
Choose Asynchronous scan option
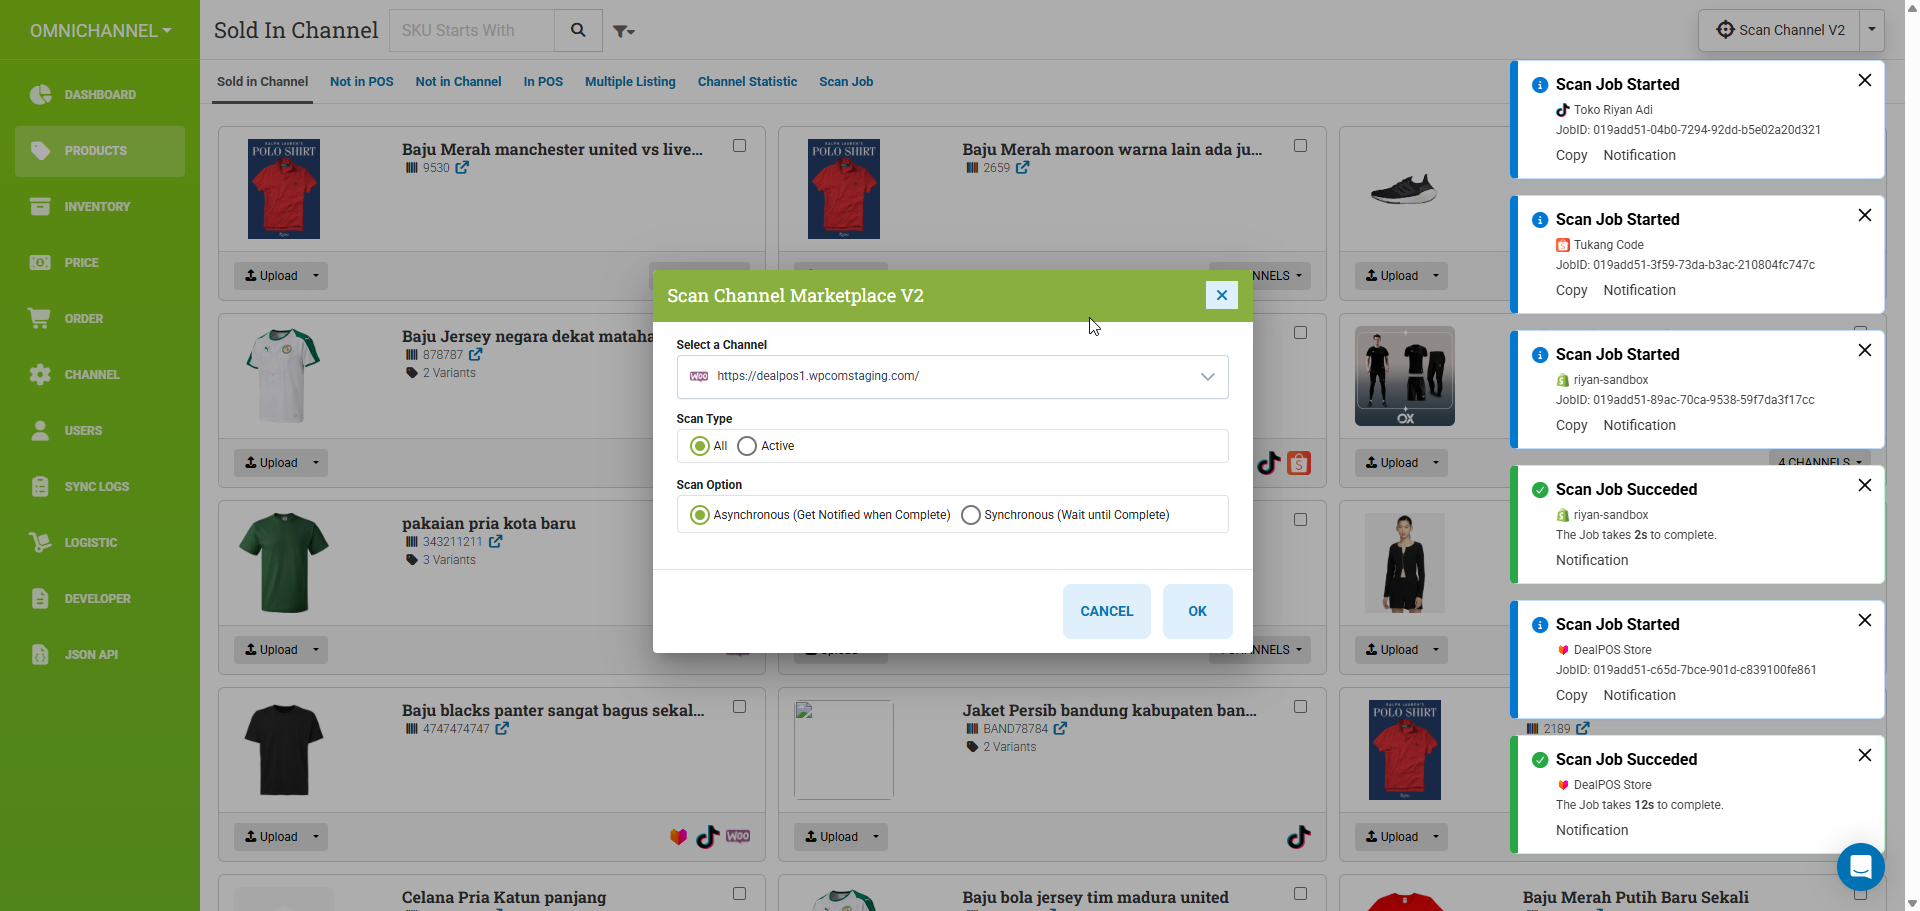point(699,515)
